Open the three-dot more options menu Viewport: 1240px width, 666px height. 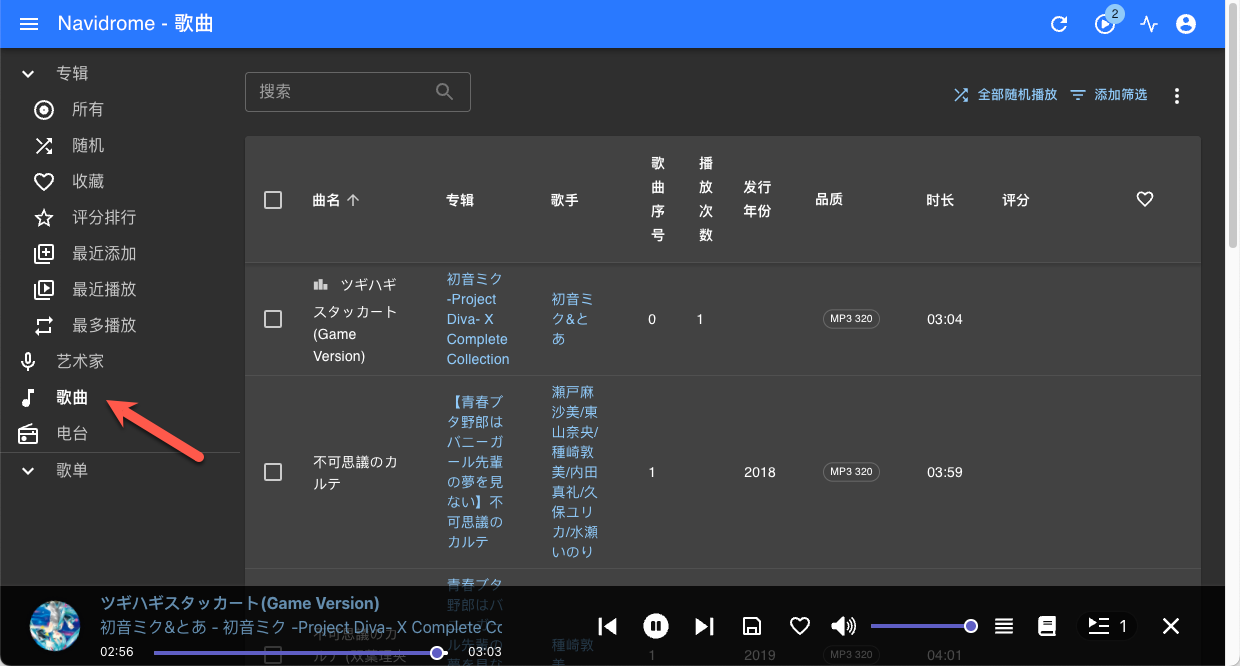pyautogui.click(x=1177, y=96)
